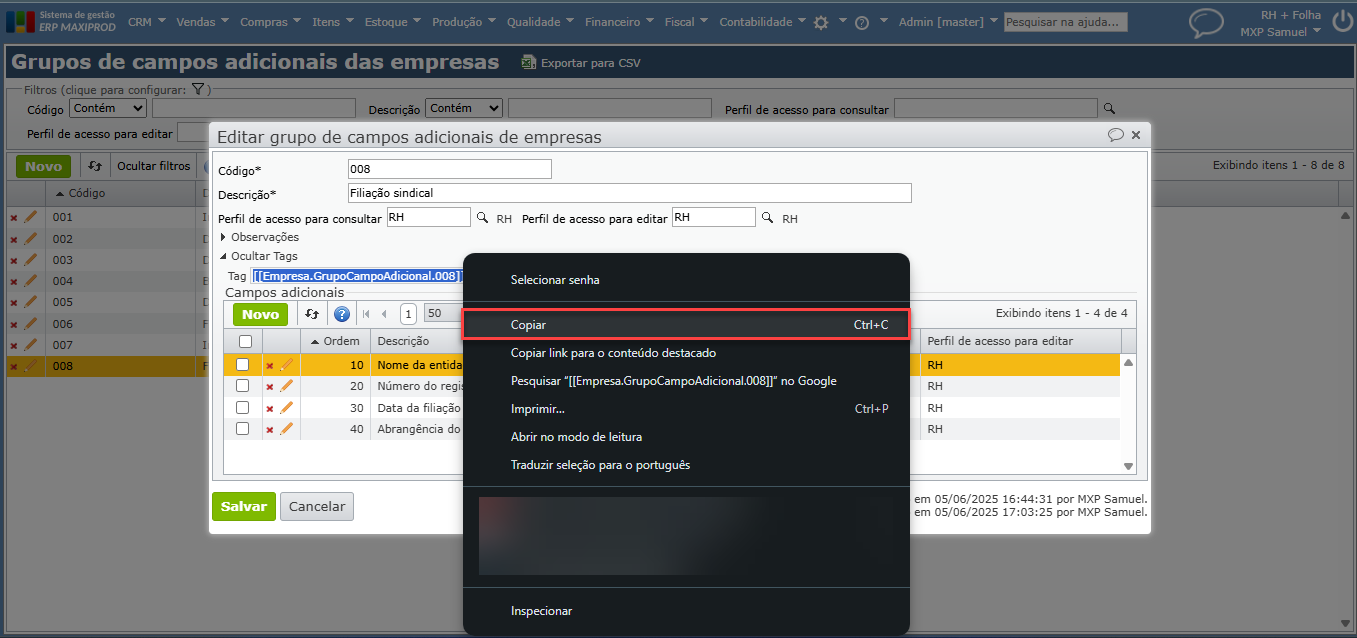Open the chat speech bubble in header
This screenshot has width=1357, height=638.
tap(1206, 24)
